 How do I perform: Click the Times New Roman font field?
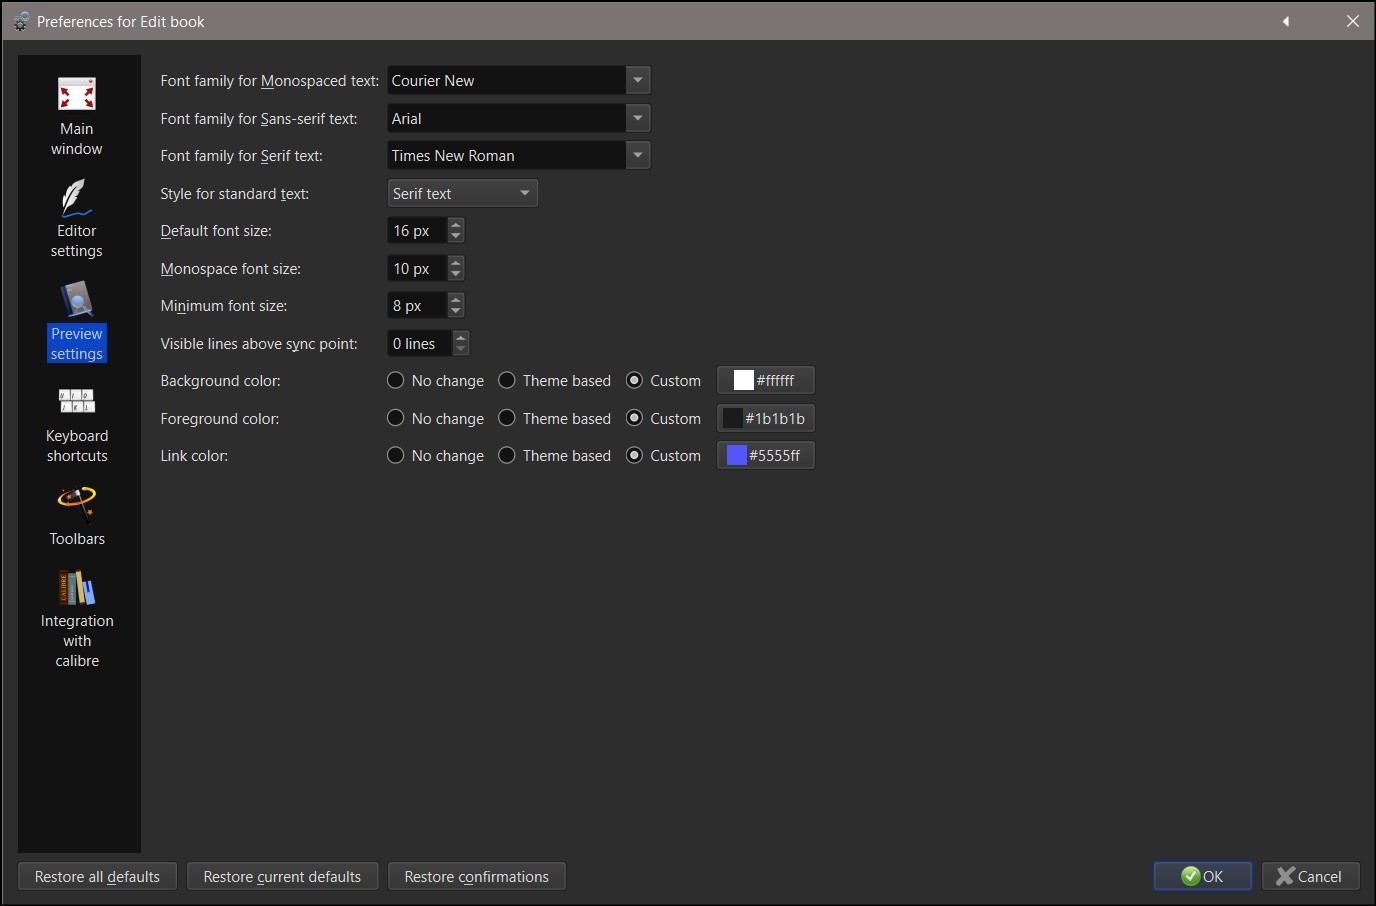507,155
